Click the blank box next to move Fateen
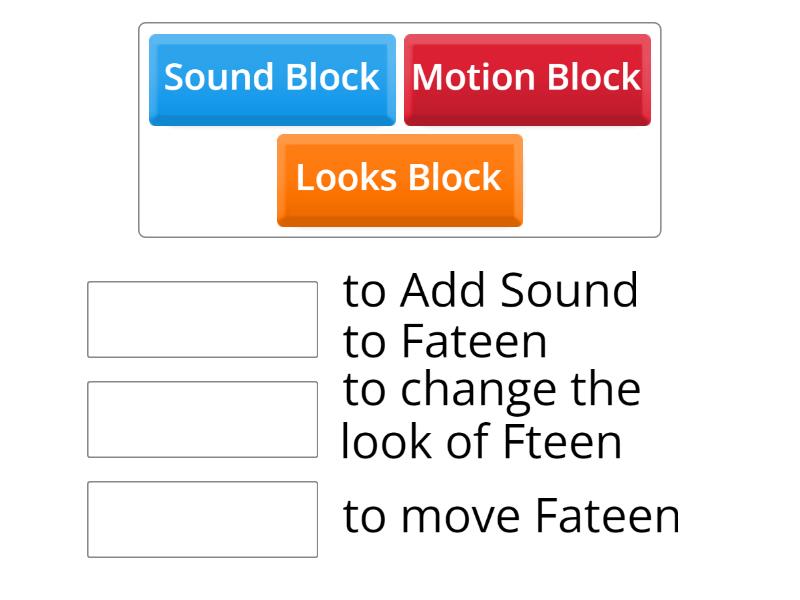The height and width of the screenshot is (600, 800). [x=202, y=519]
